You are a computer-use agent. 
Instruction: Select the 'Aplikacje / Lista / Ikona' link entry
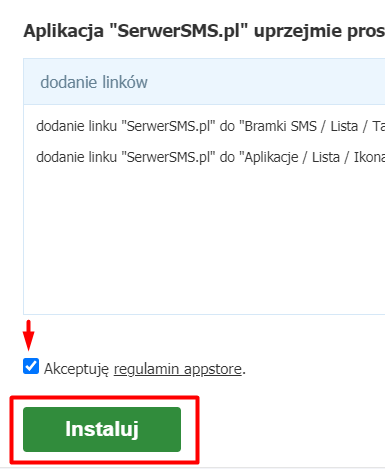210,157
